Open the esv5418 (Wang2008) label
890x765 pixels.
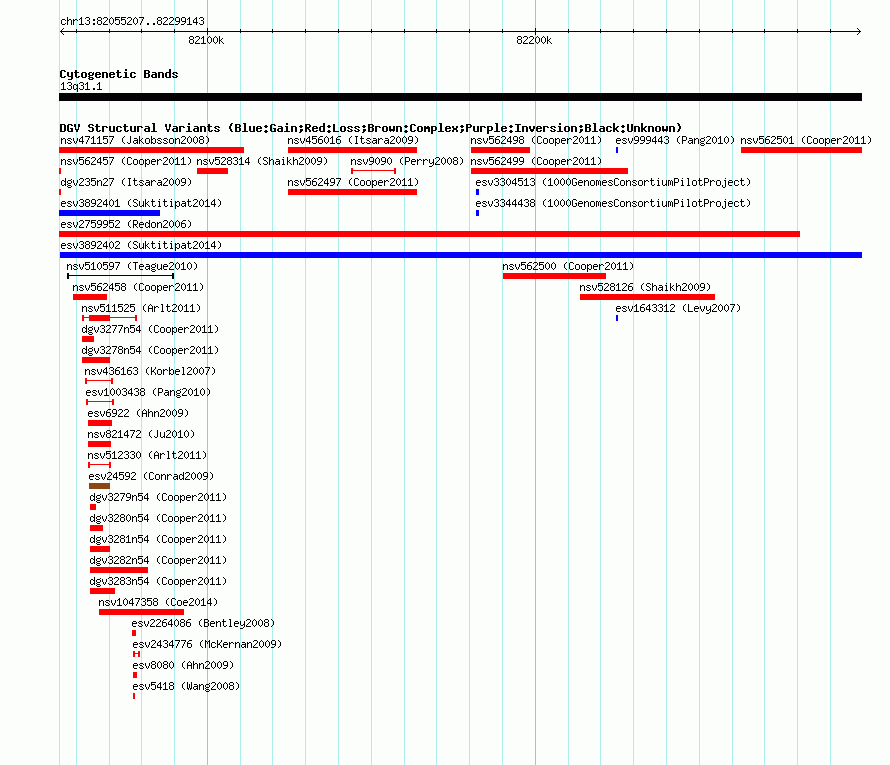186,686
